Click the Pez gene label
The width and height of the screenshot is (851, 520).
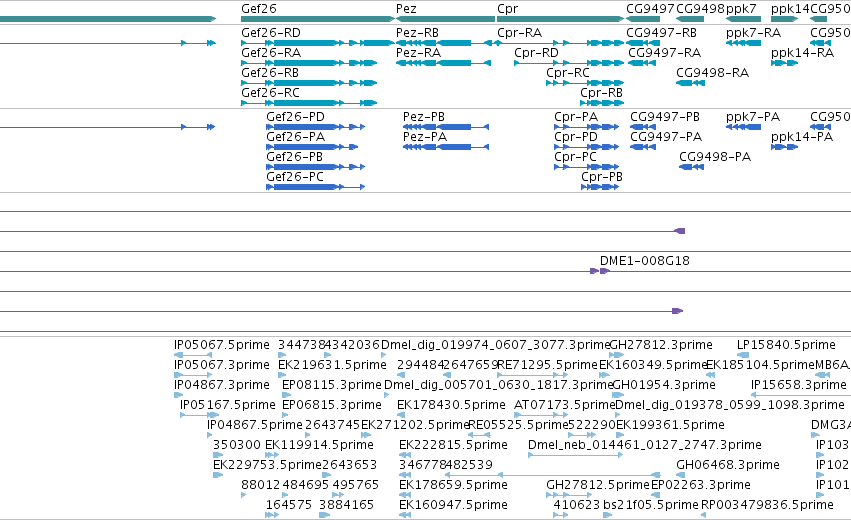[407, 9]
